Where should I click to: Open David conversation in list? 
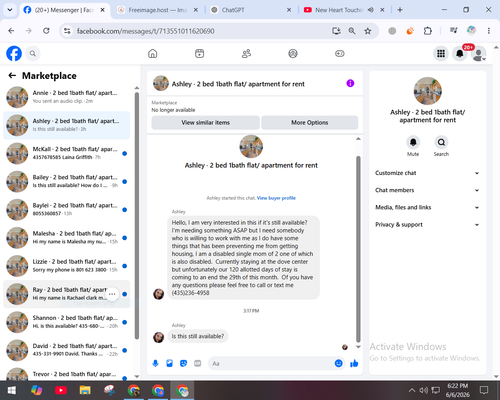point(67,350)
